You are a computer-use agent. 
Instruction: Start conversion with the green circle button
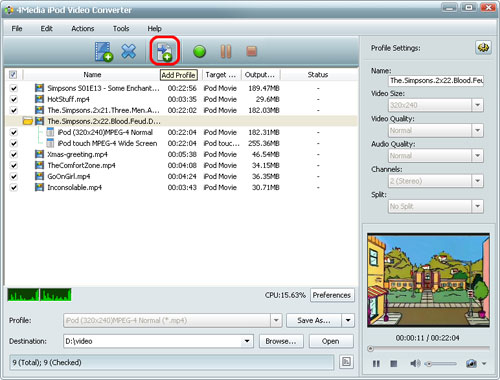tap(199, 52)
